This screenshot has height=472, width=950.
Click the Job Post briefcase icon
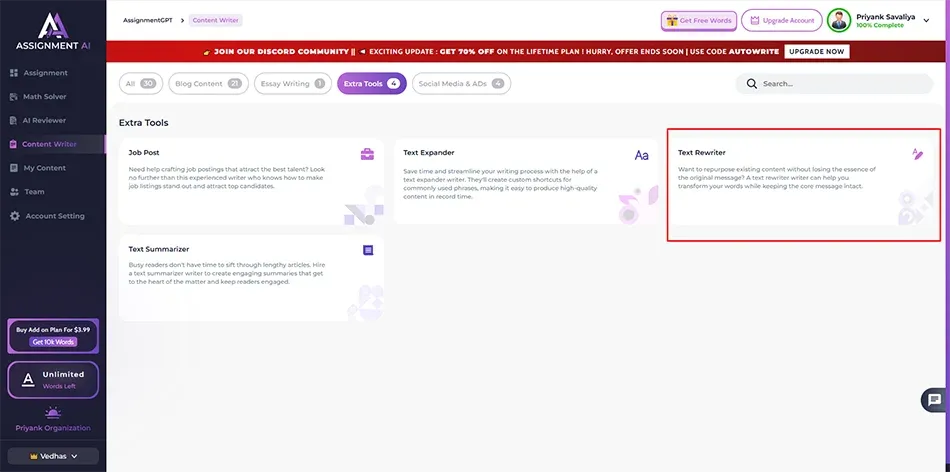(367, 154)
